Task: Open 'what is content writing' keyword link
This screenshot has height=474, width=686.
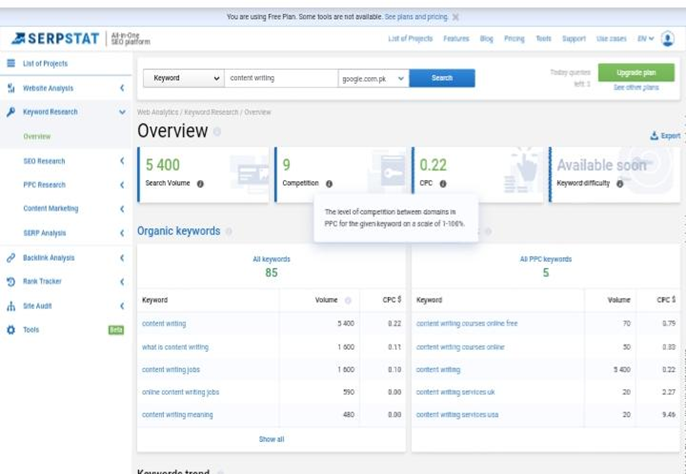Action: [x=175, y=347]
